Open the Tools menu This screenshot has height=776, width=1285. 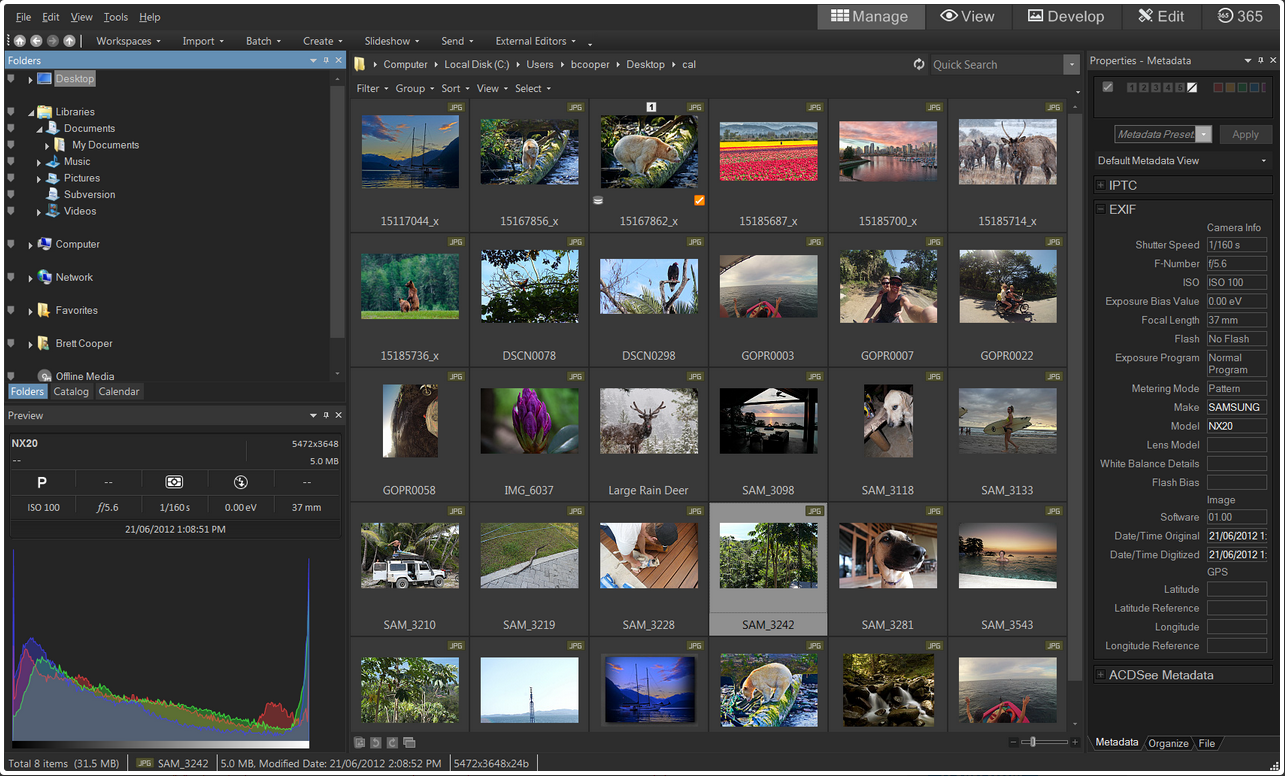pos(116,17)
